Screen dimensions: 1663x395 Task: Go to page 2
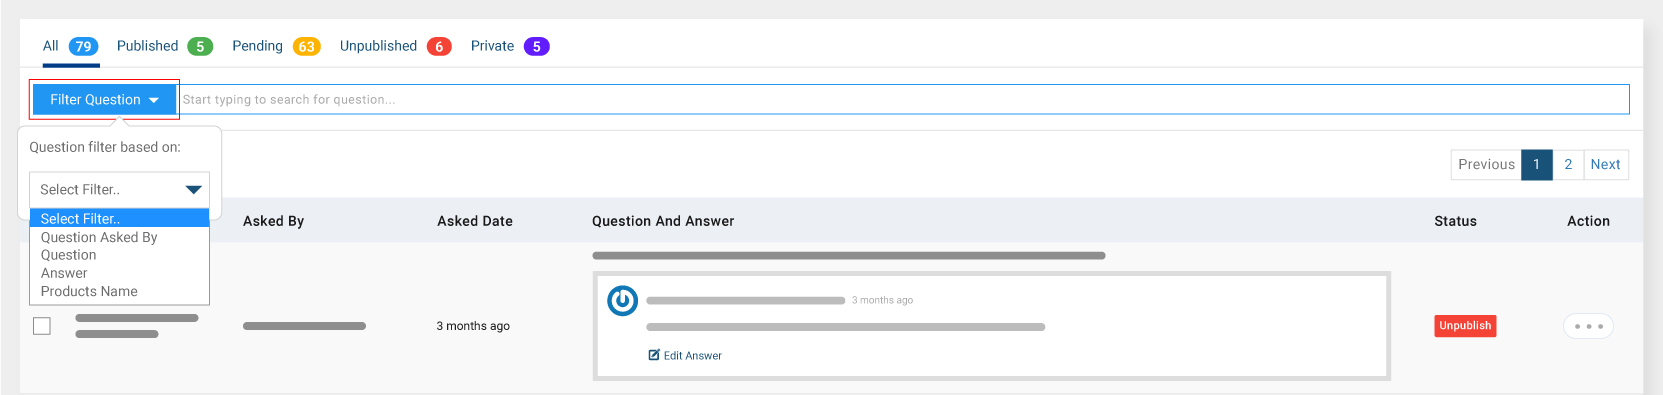click(x=1568, y=165)
